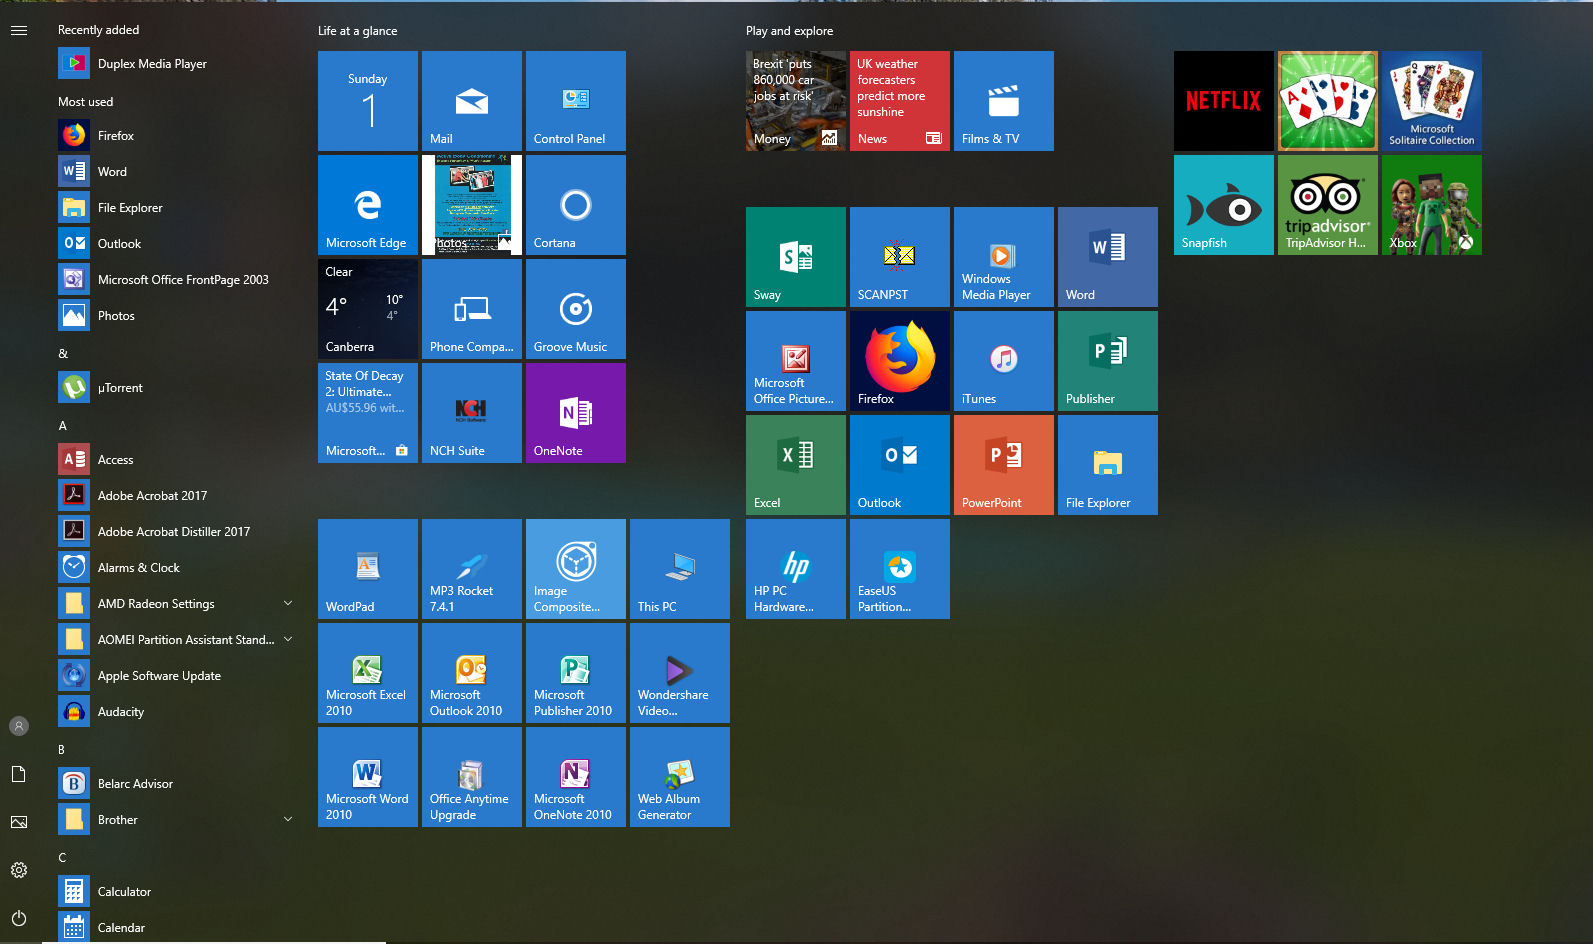Launch the Wondershare Video tile
Screen dimensions: 1593x944
click(679, 673)
